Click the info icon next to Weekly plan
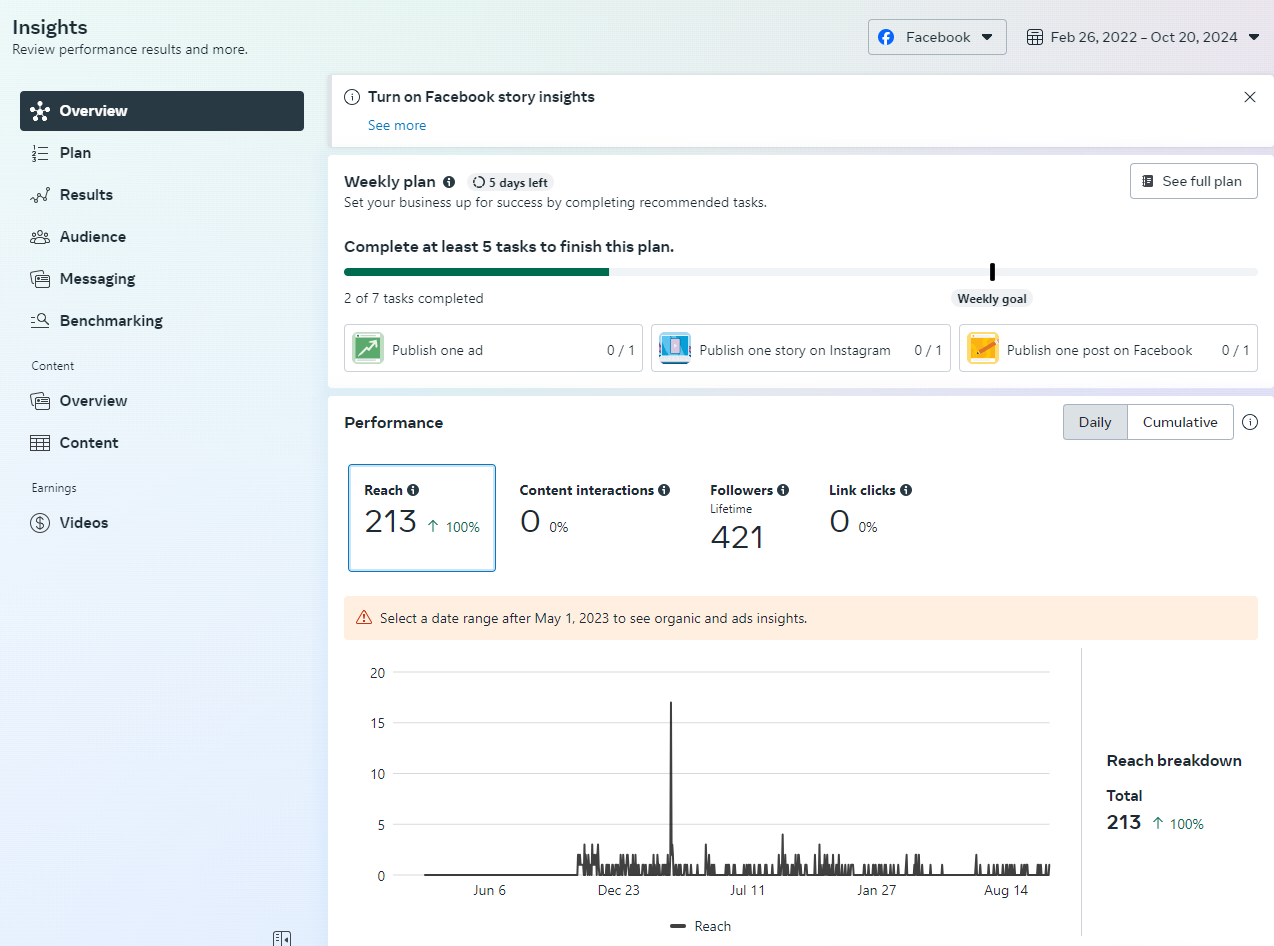The image size is (1274, 946). click(449, 182)
